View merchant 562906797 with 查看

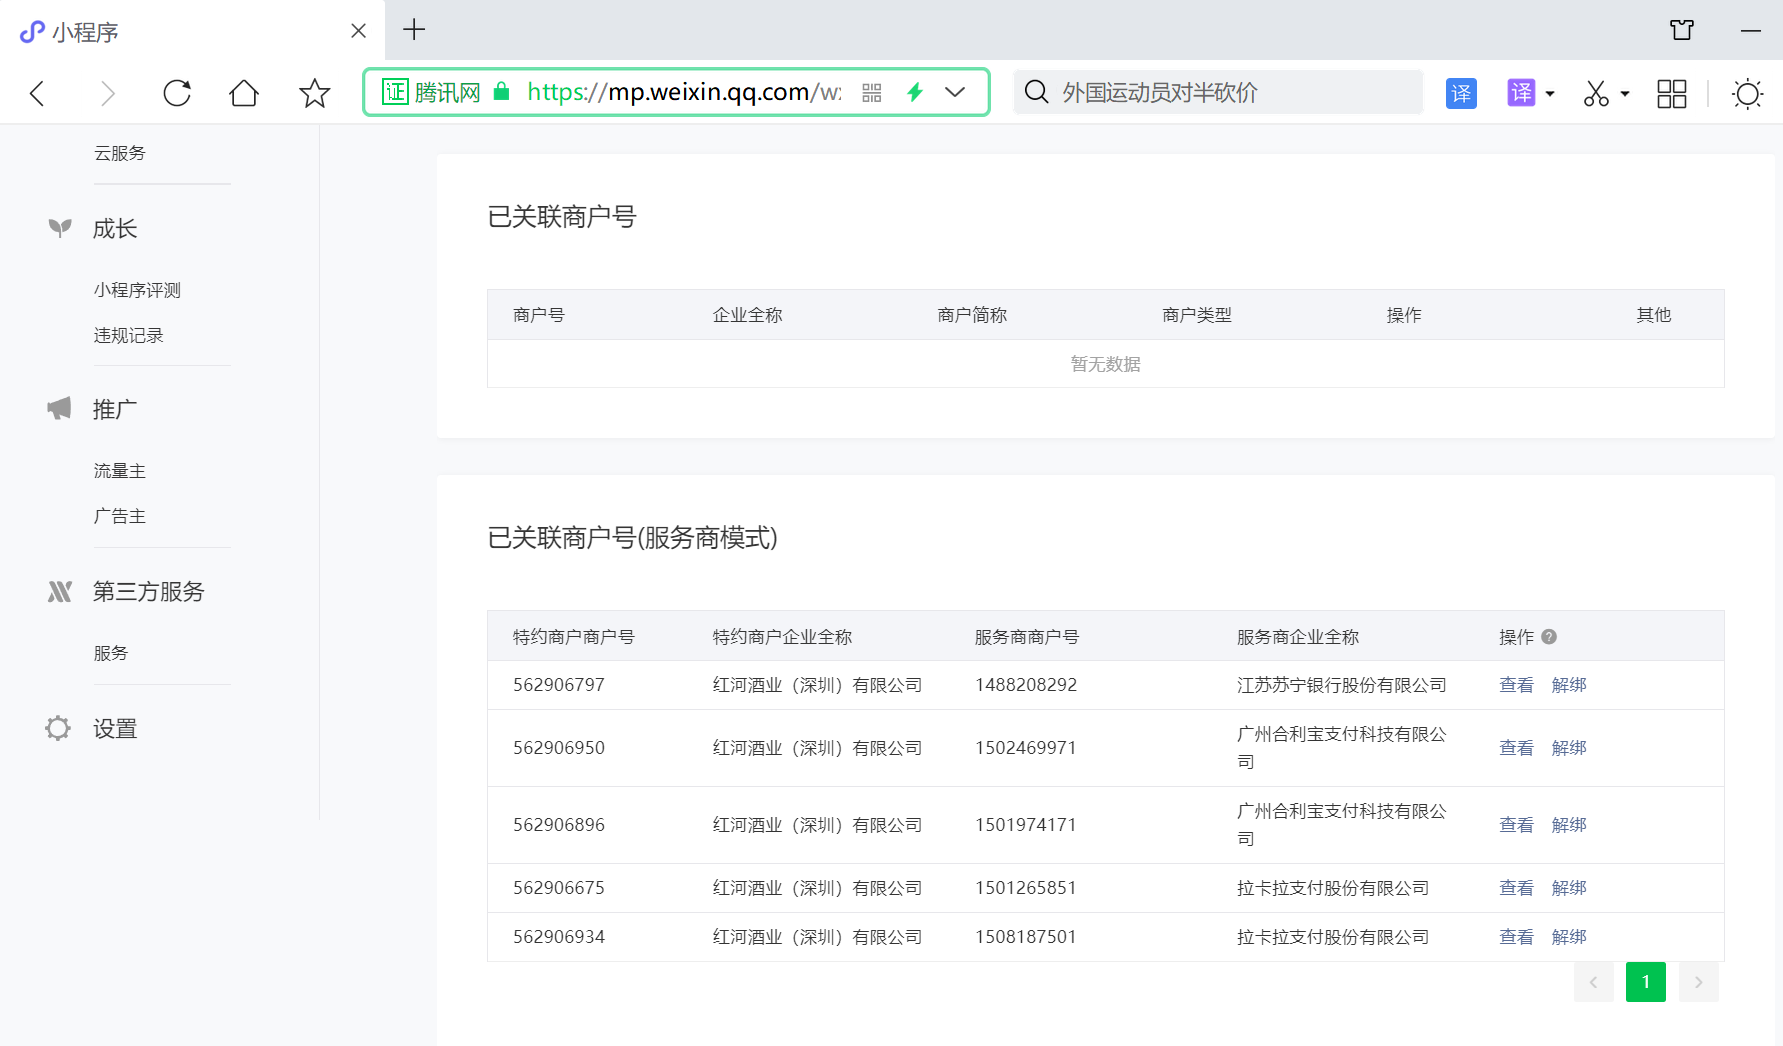click(x=1516, y=685)
